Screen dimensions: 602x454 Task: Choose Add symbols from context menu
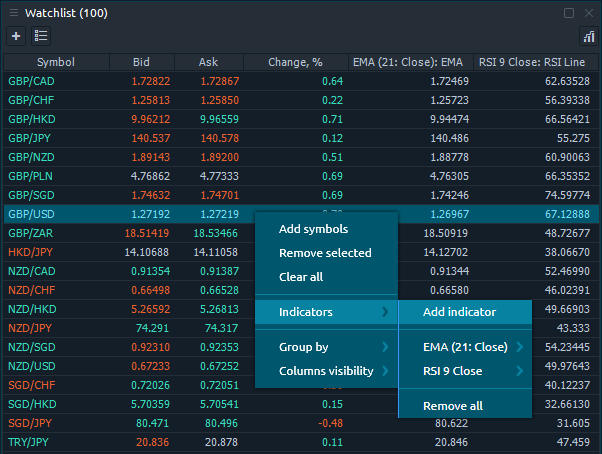pos(313,229)
